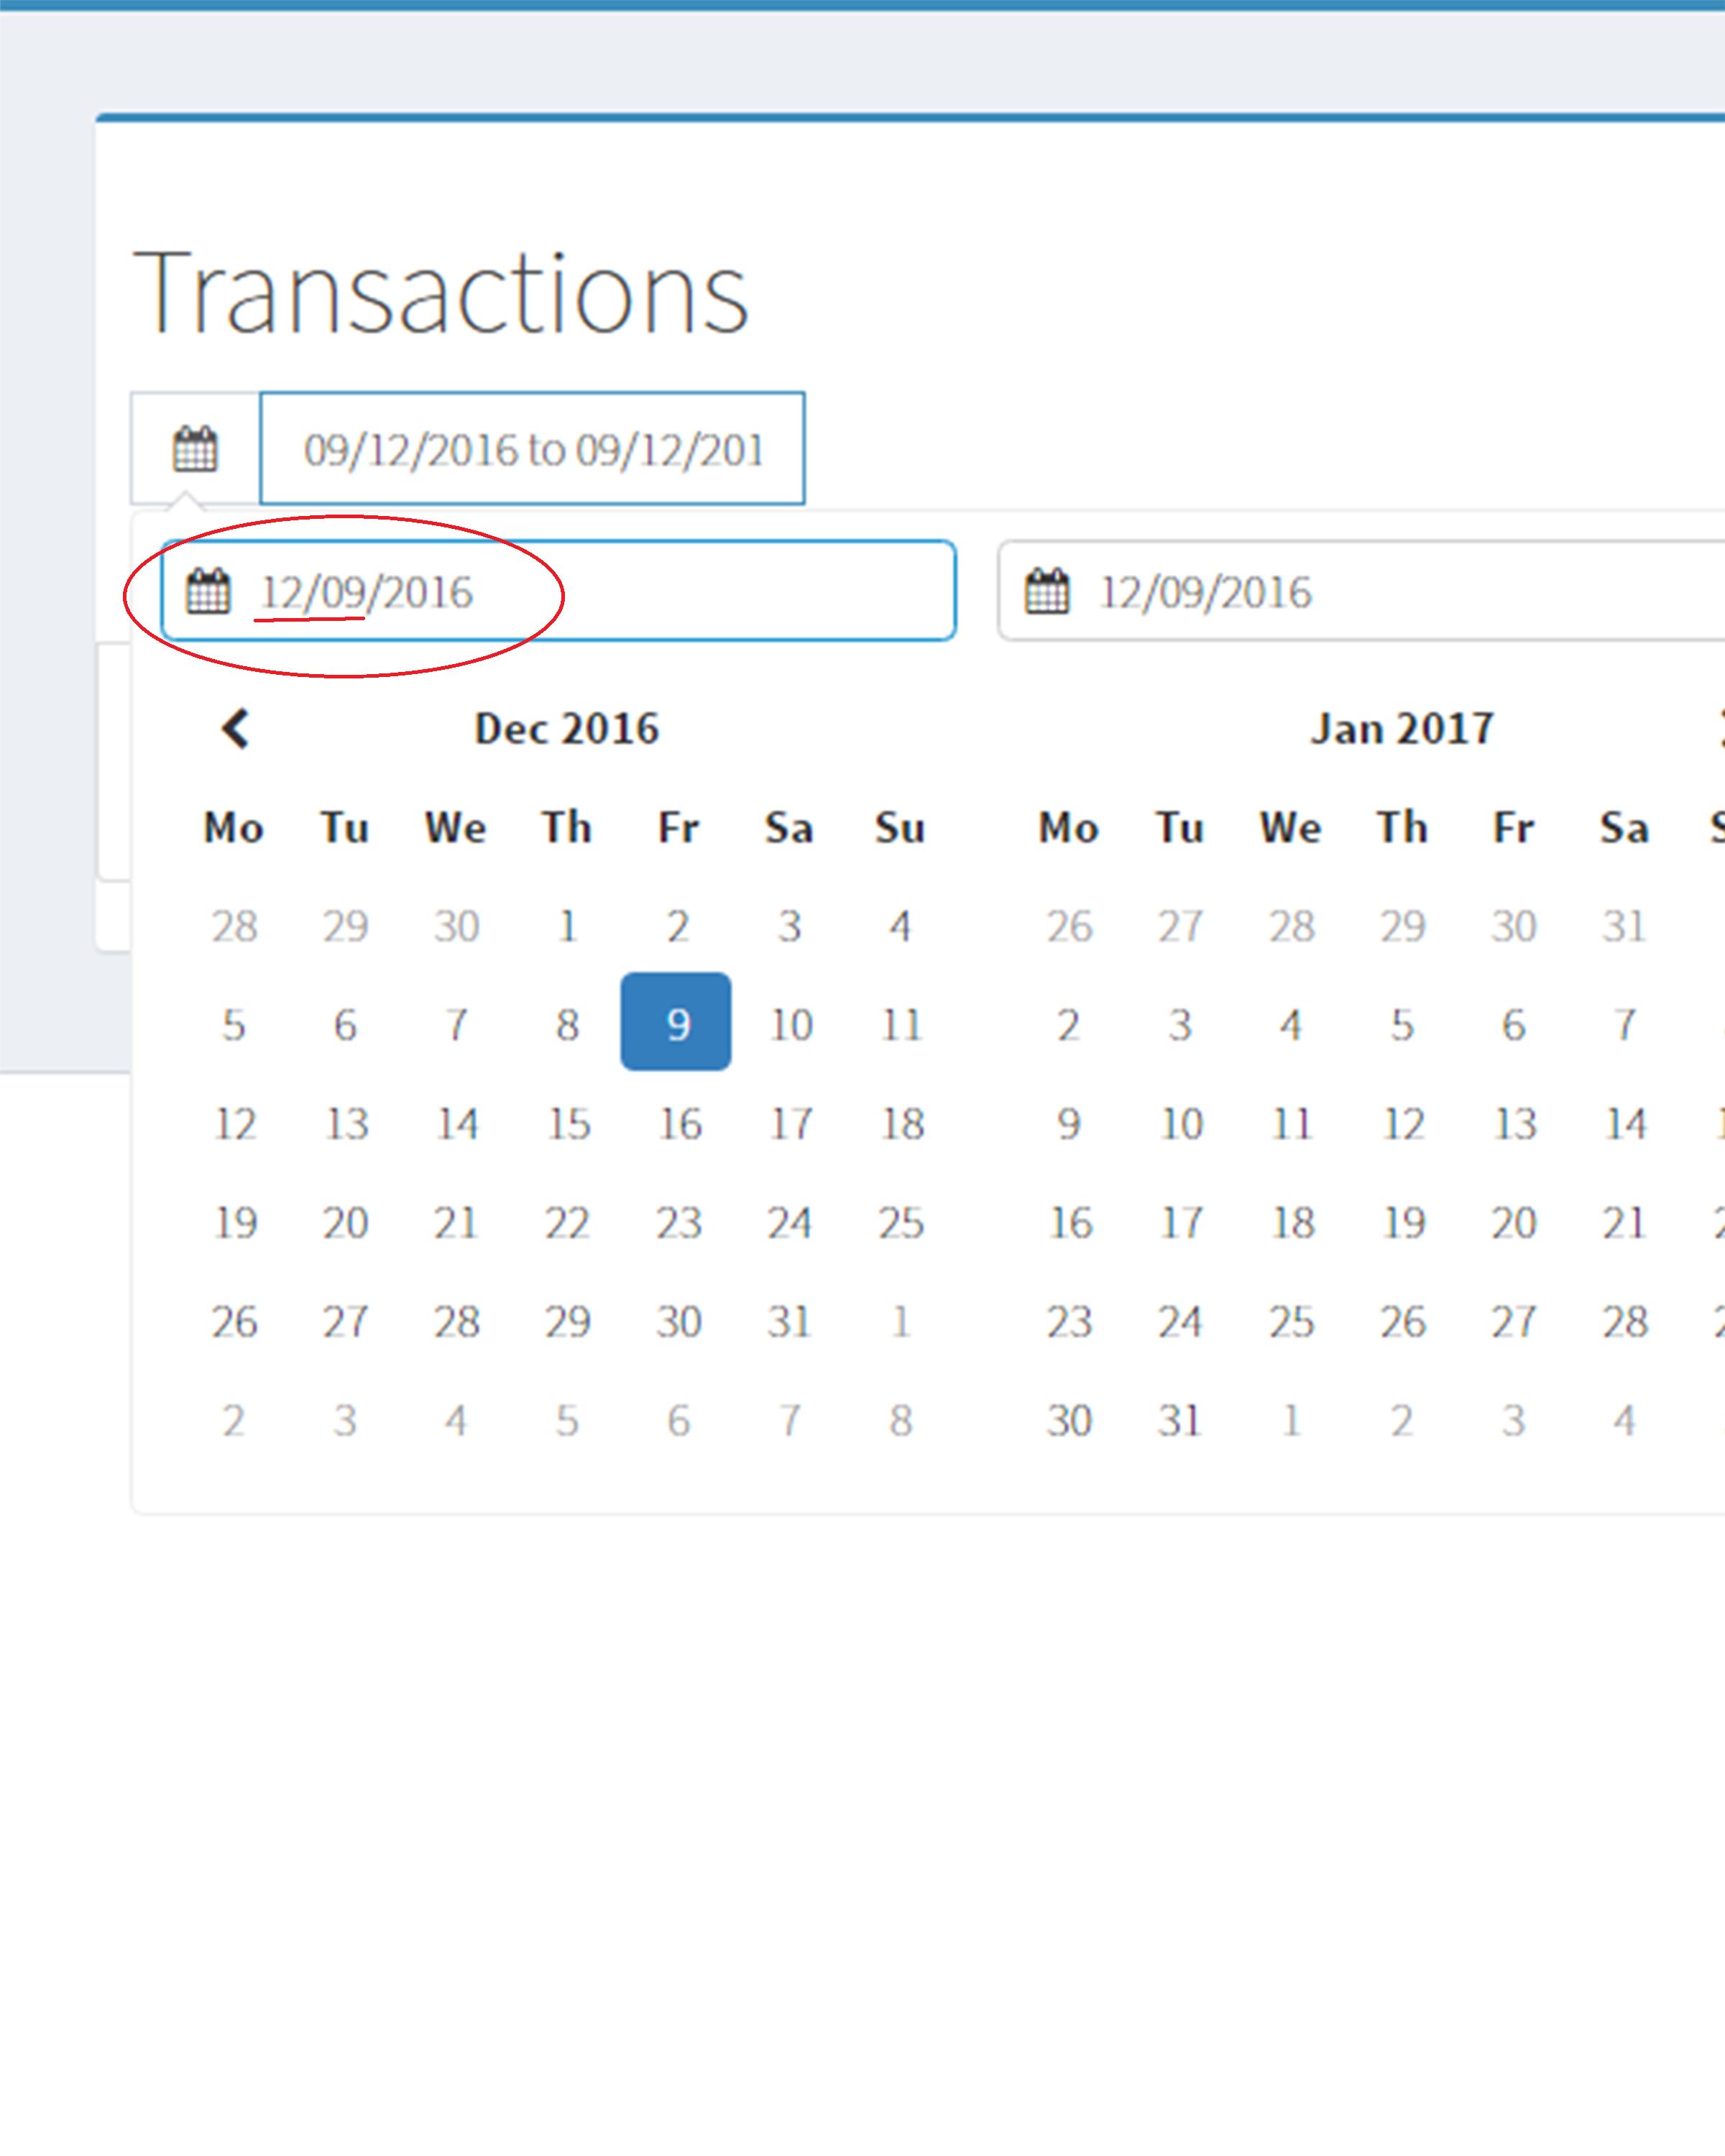Viewport: 1725px width, 2156px height.
Task: Select the highlighted 9 in Dec 2016
Action: tap(677, 1023)
